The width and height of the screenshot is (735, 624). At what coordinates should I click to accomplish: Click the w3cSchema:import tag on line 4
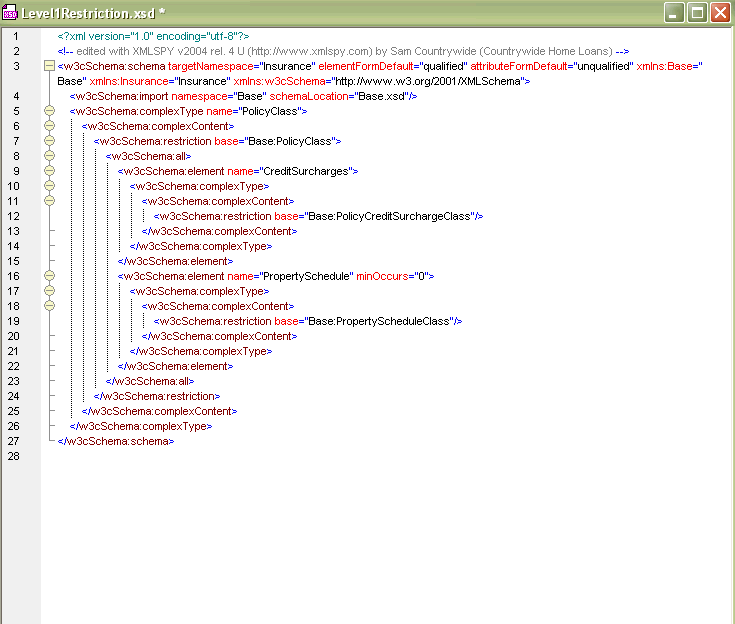pos(243,96)
